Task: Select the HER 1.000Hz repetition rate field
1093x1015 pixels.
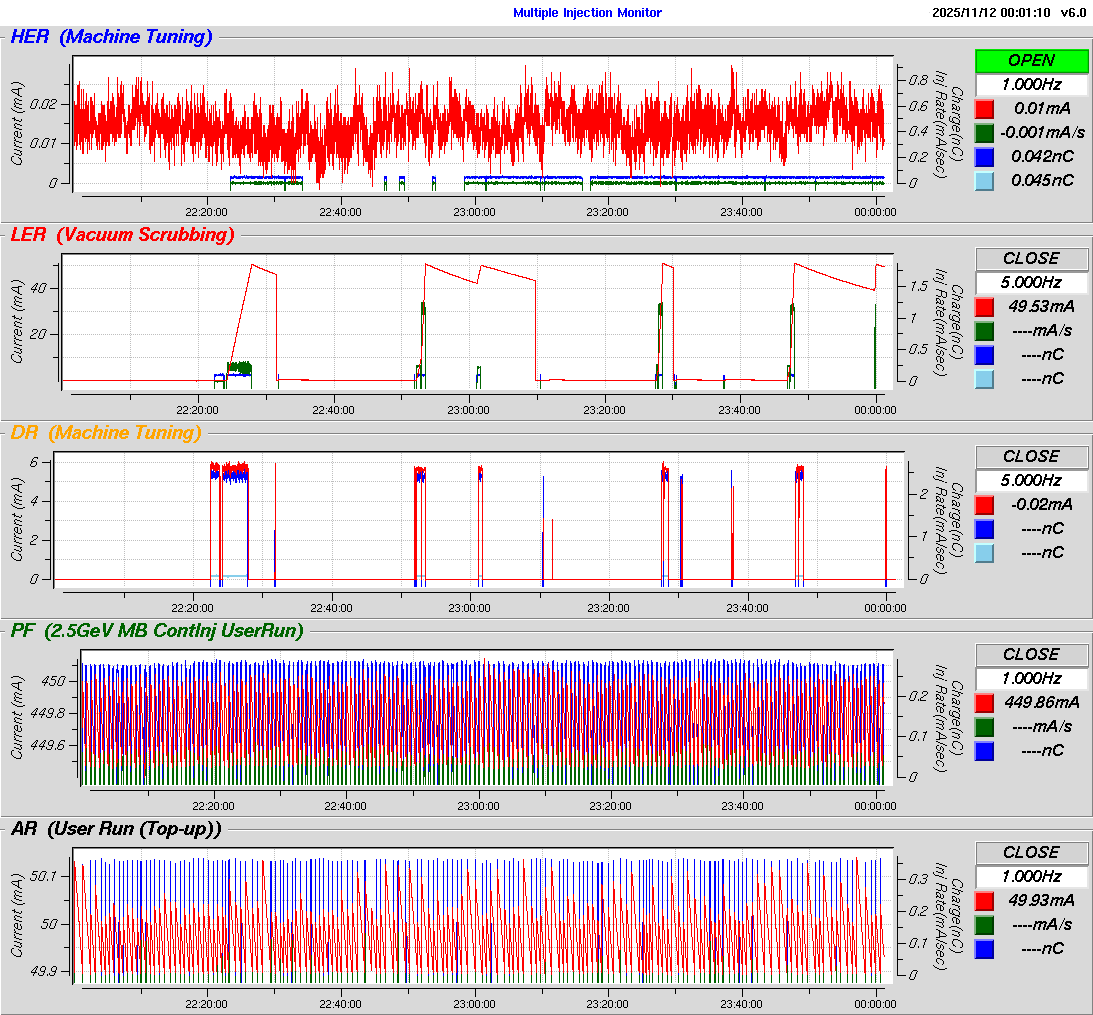Action: click(x=1031, y=85)
